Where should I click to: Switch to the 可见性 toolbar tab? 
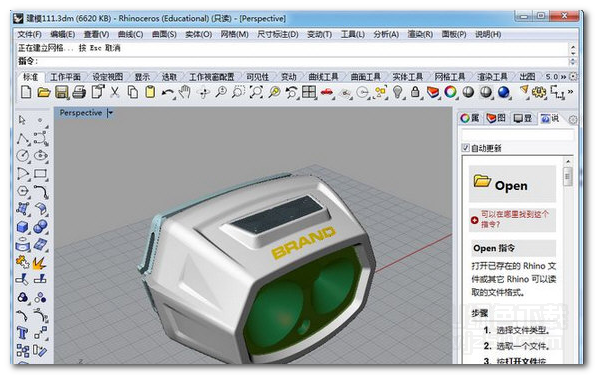tap(258, 77)
